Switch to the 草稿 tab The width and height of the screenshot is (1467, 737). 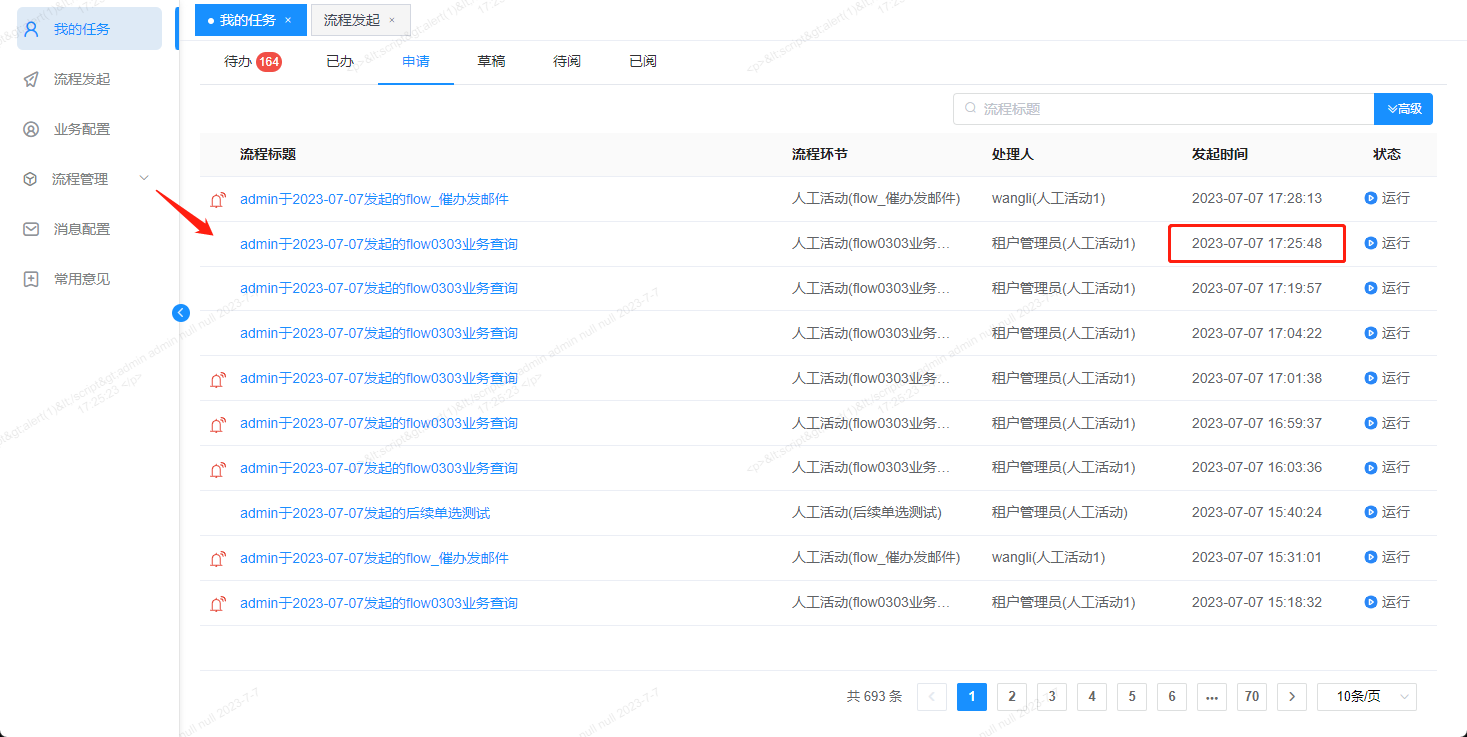click(x=491, y=61)
